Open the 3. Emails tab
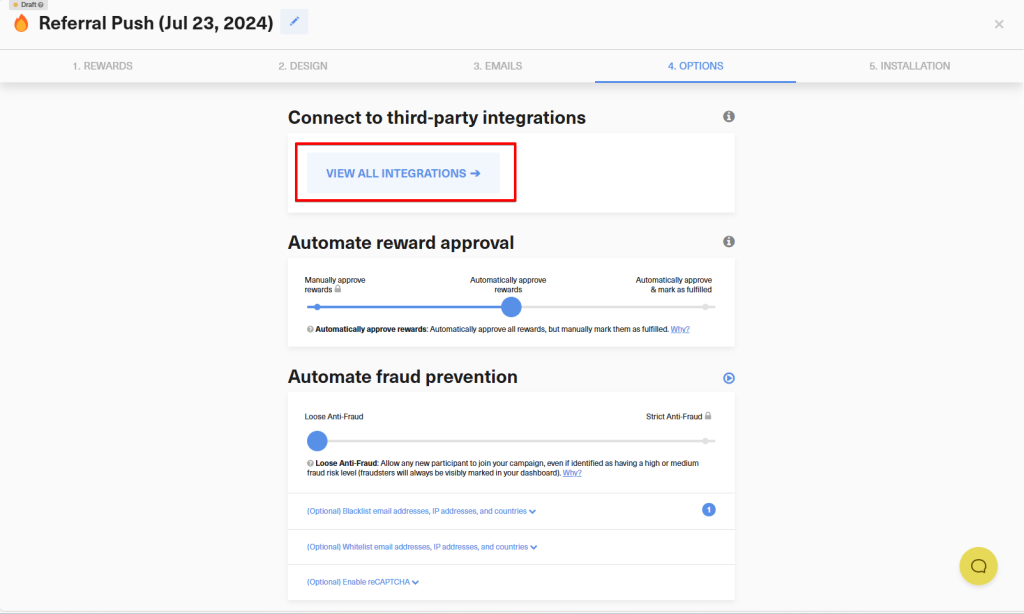 tap(497, 66)
